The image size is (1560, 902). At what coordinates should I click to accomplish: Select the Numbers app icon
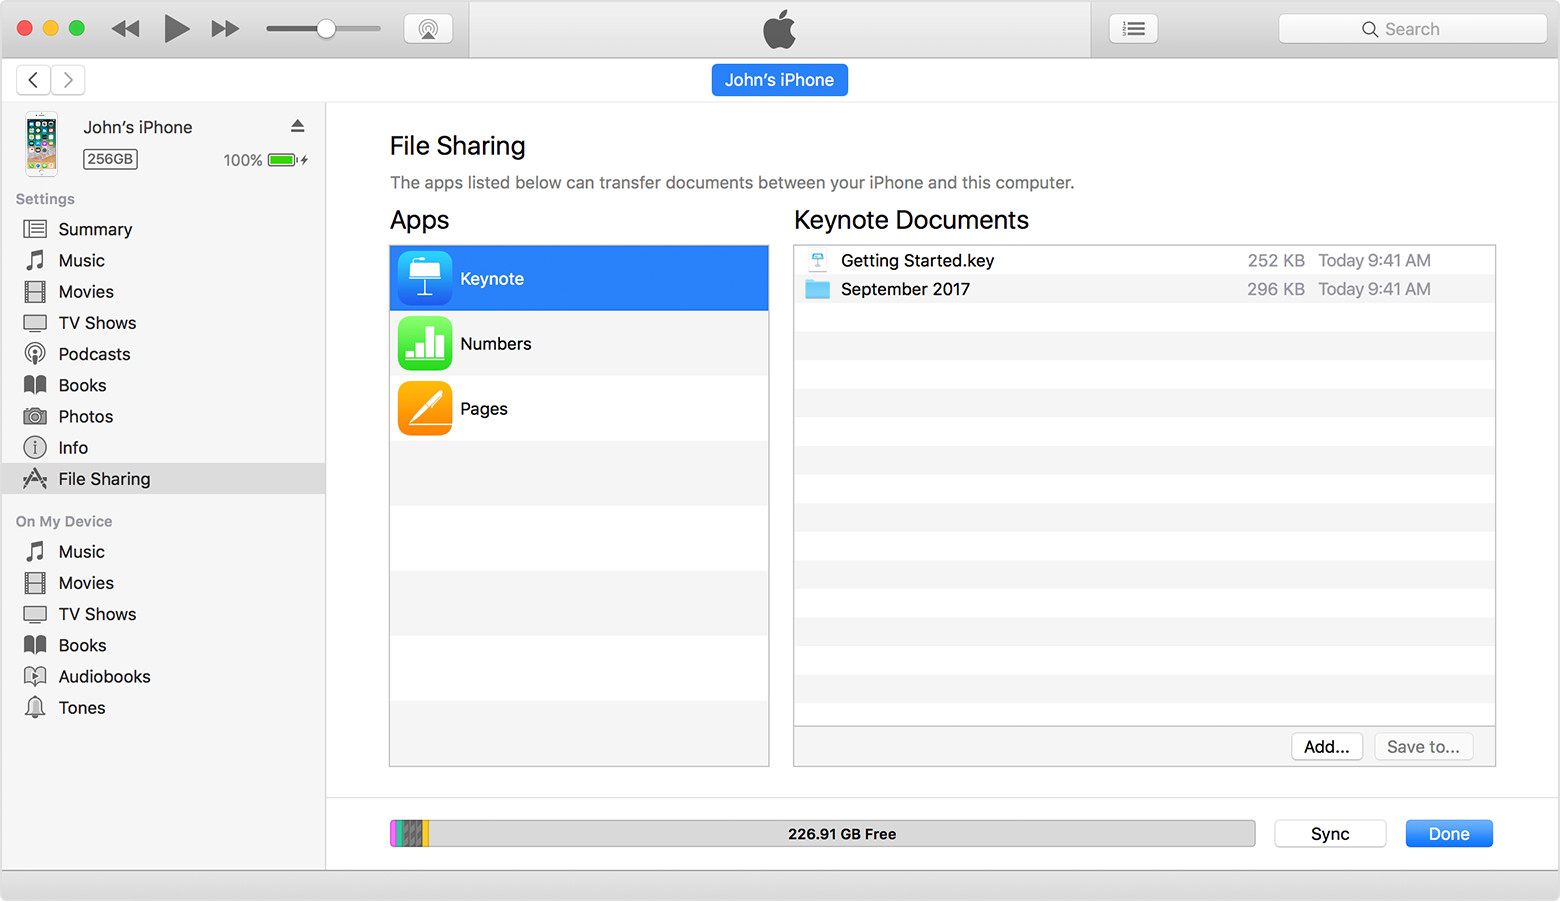click(424, 343)
